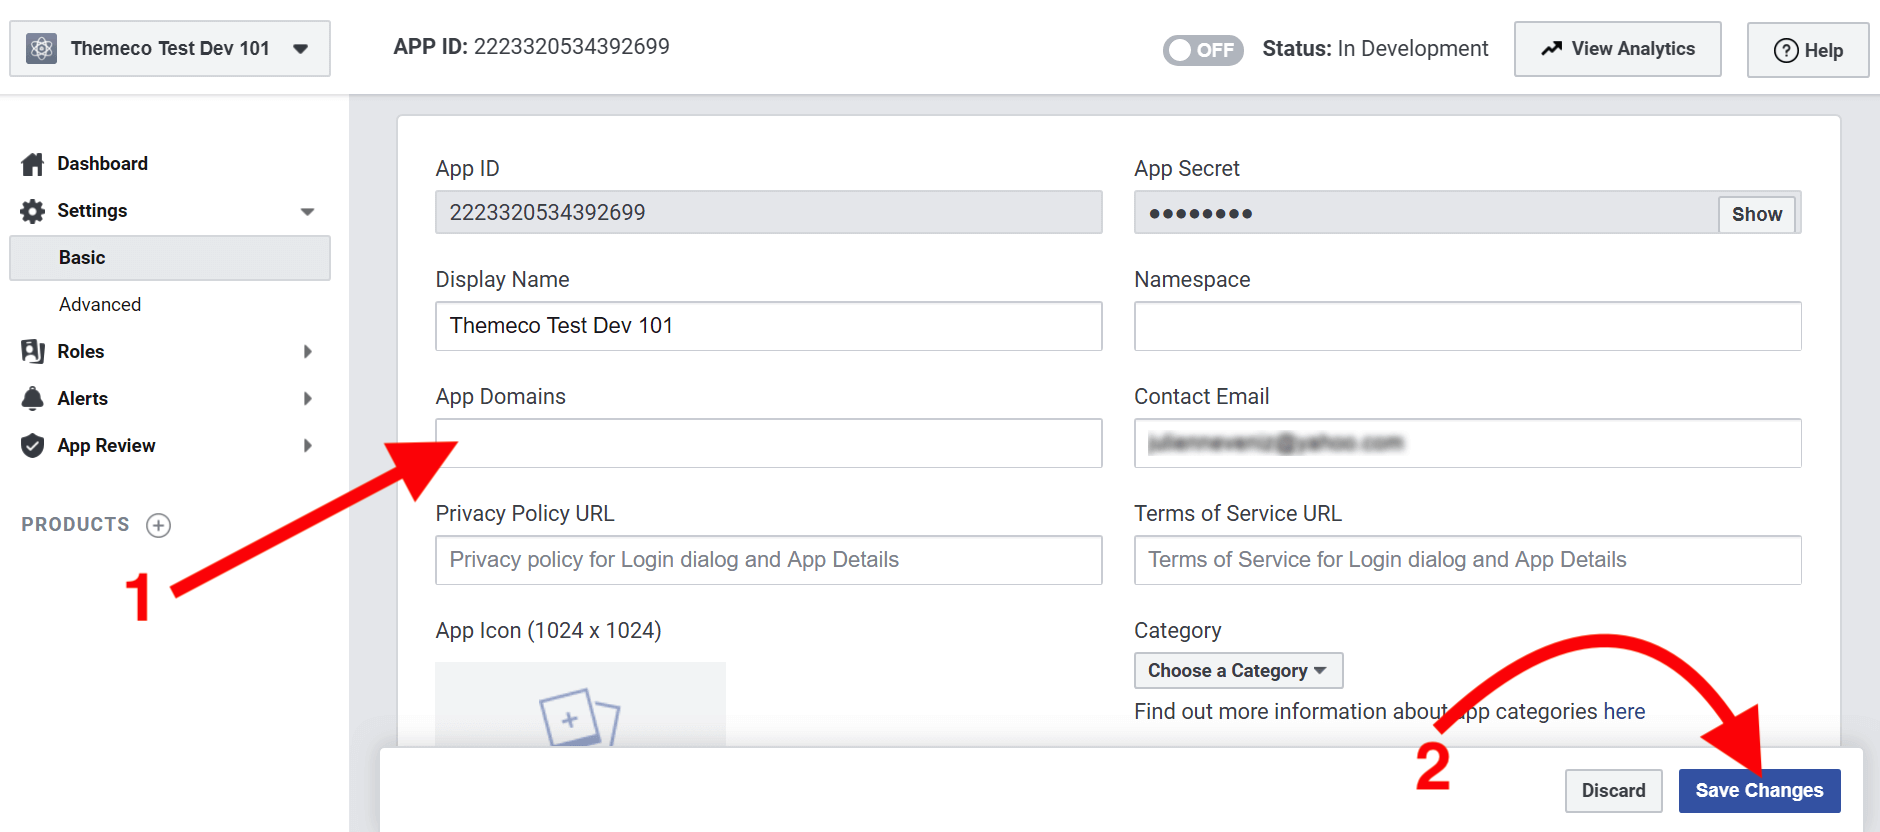
Task: Click the PRODUCTS heading
Action: click(x=76, y=524)
